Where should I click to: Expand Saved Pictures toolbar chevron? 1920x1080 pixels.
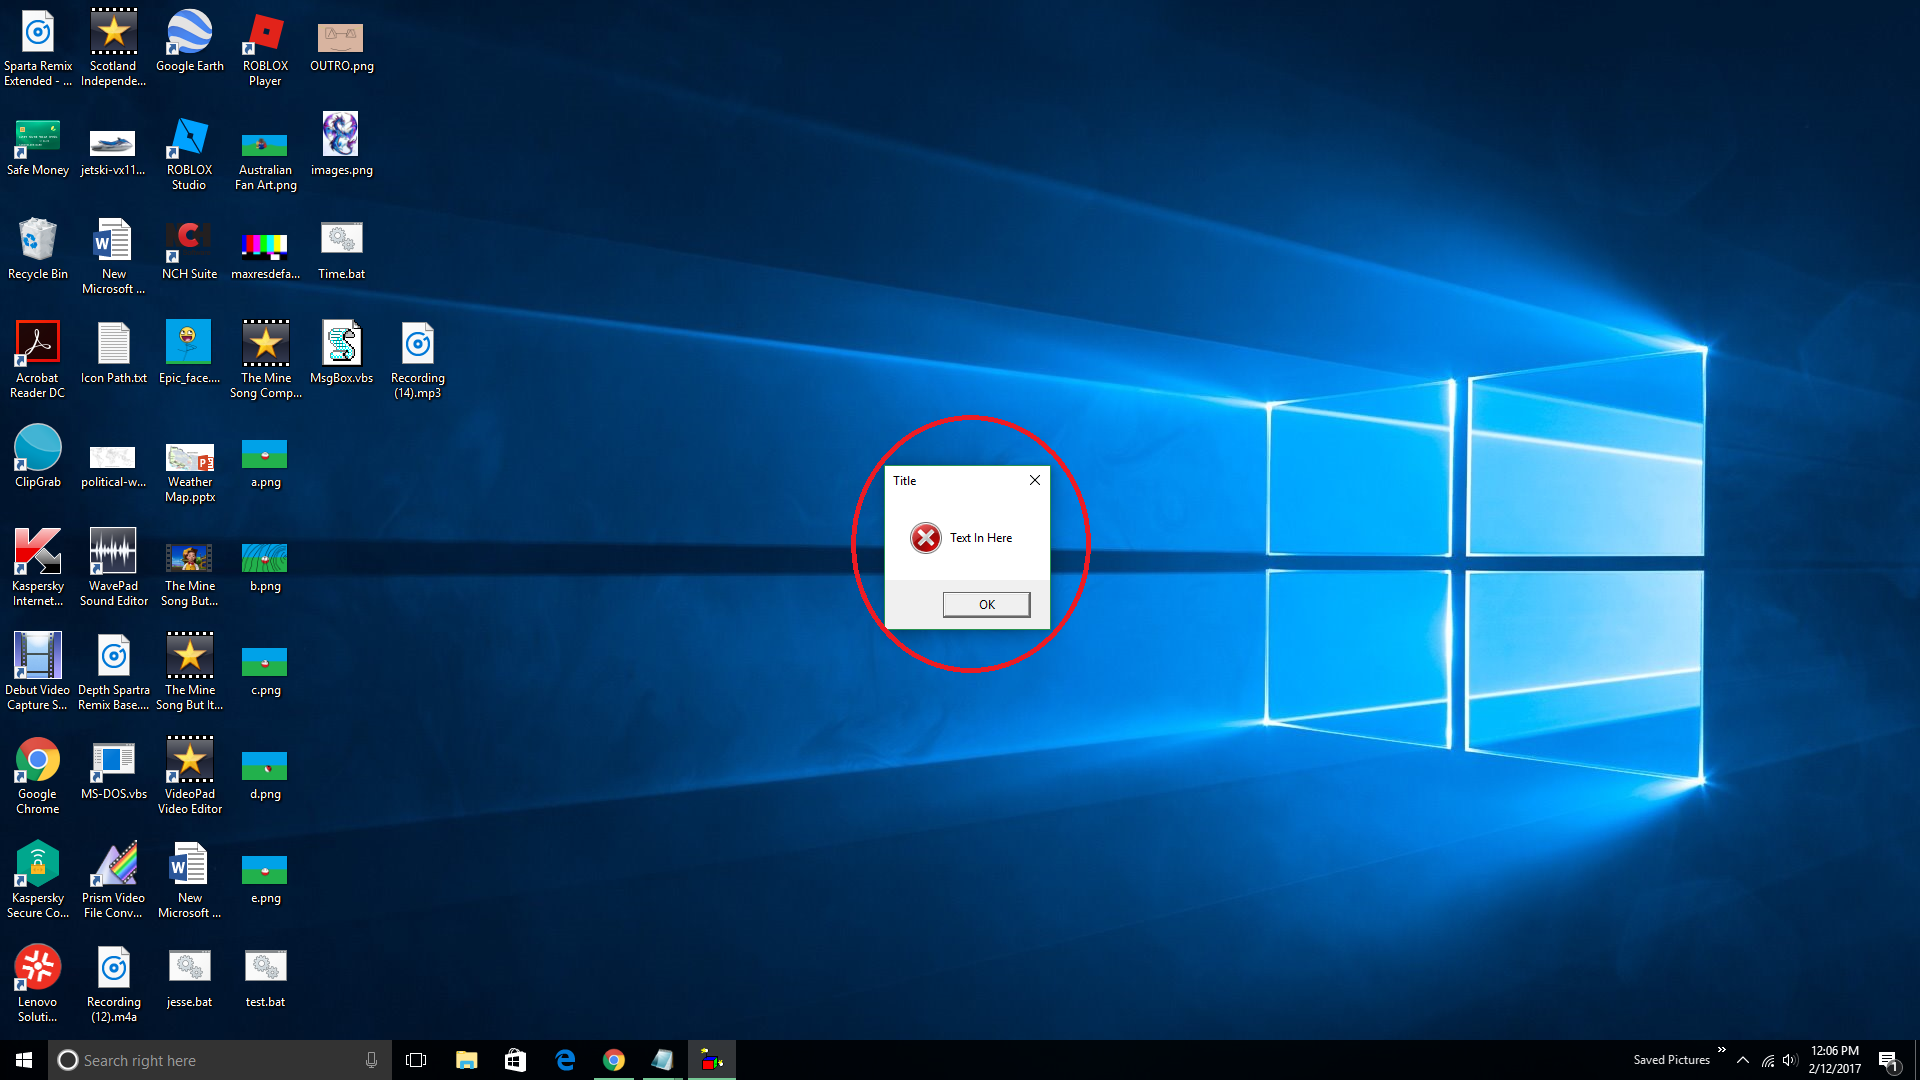tap(1722, 1050)
